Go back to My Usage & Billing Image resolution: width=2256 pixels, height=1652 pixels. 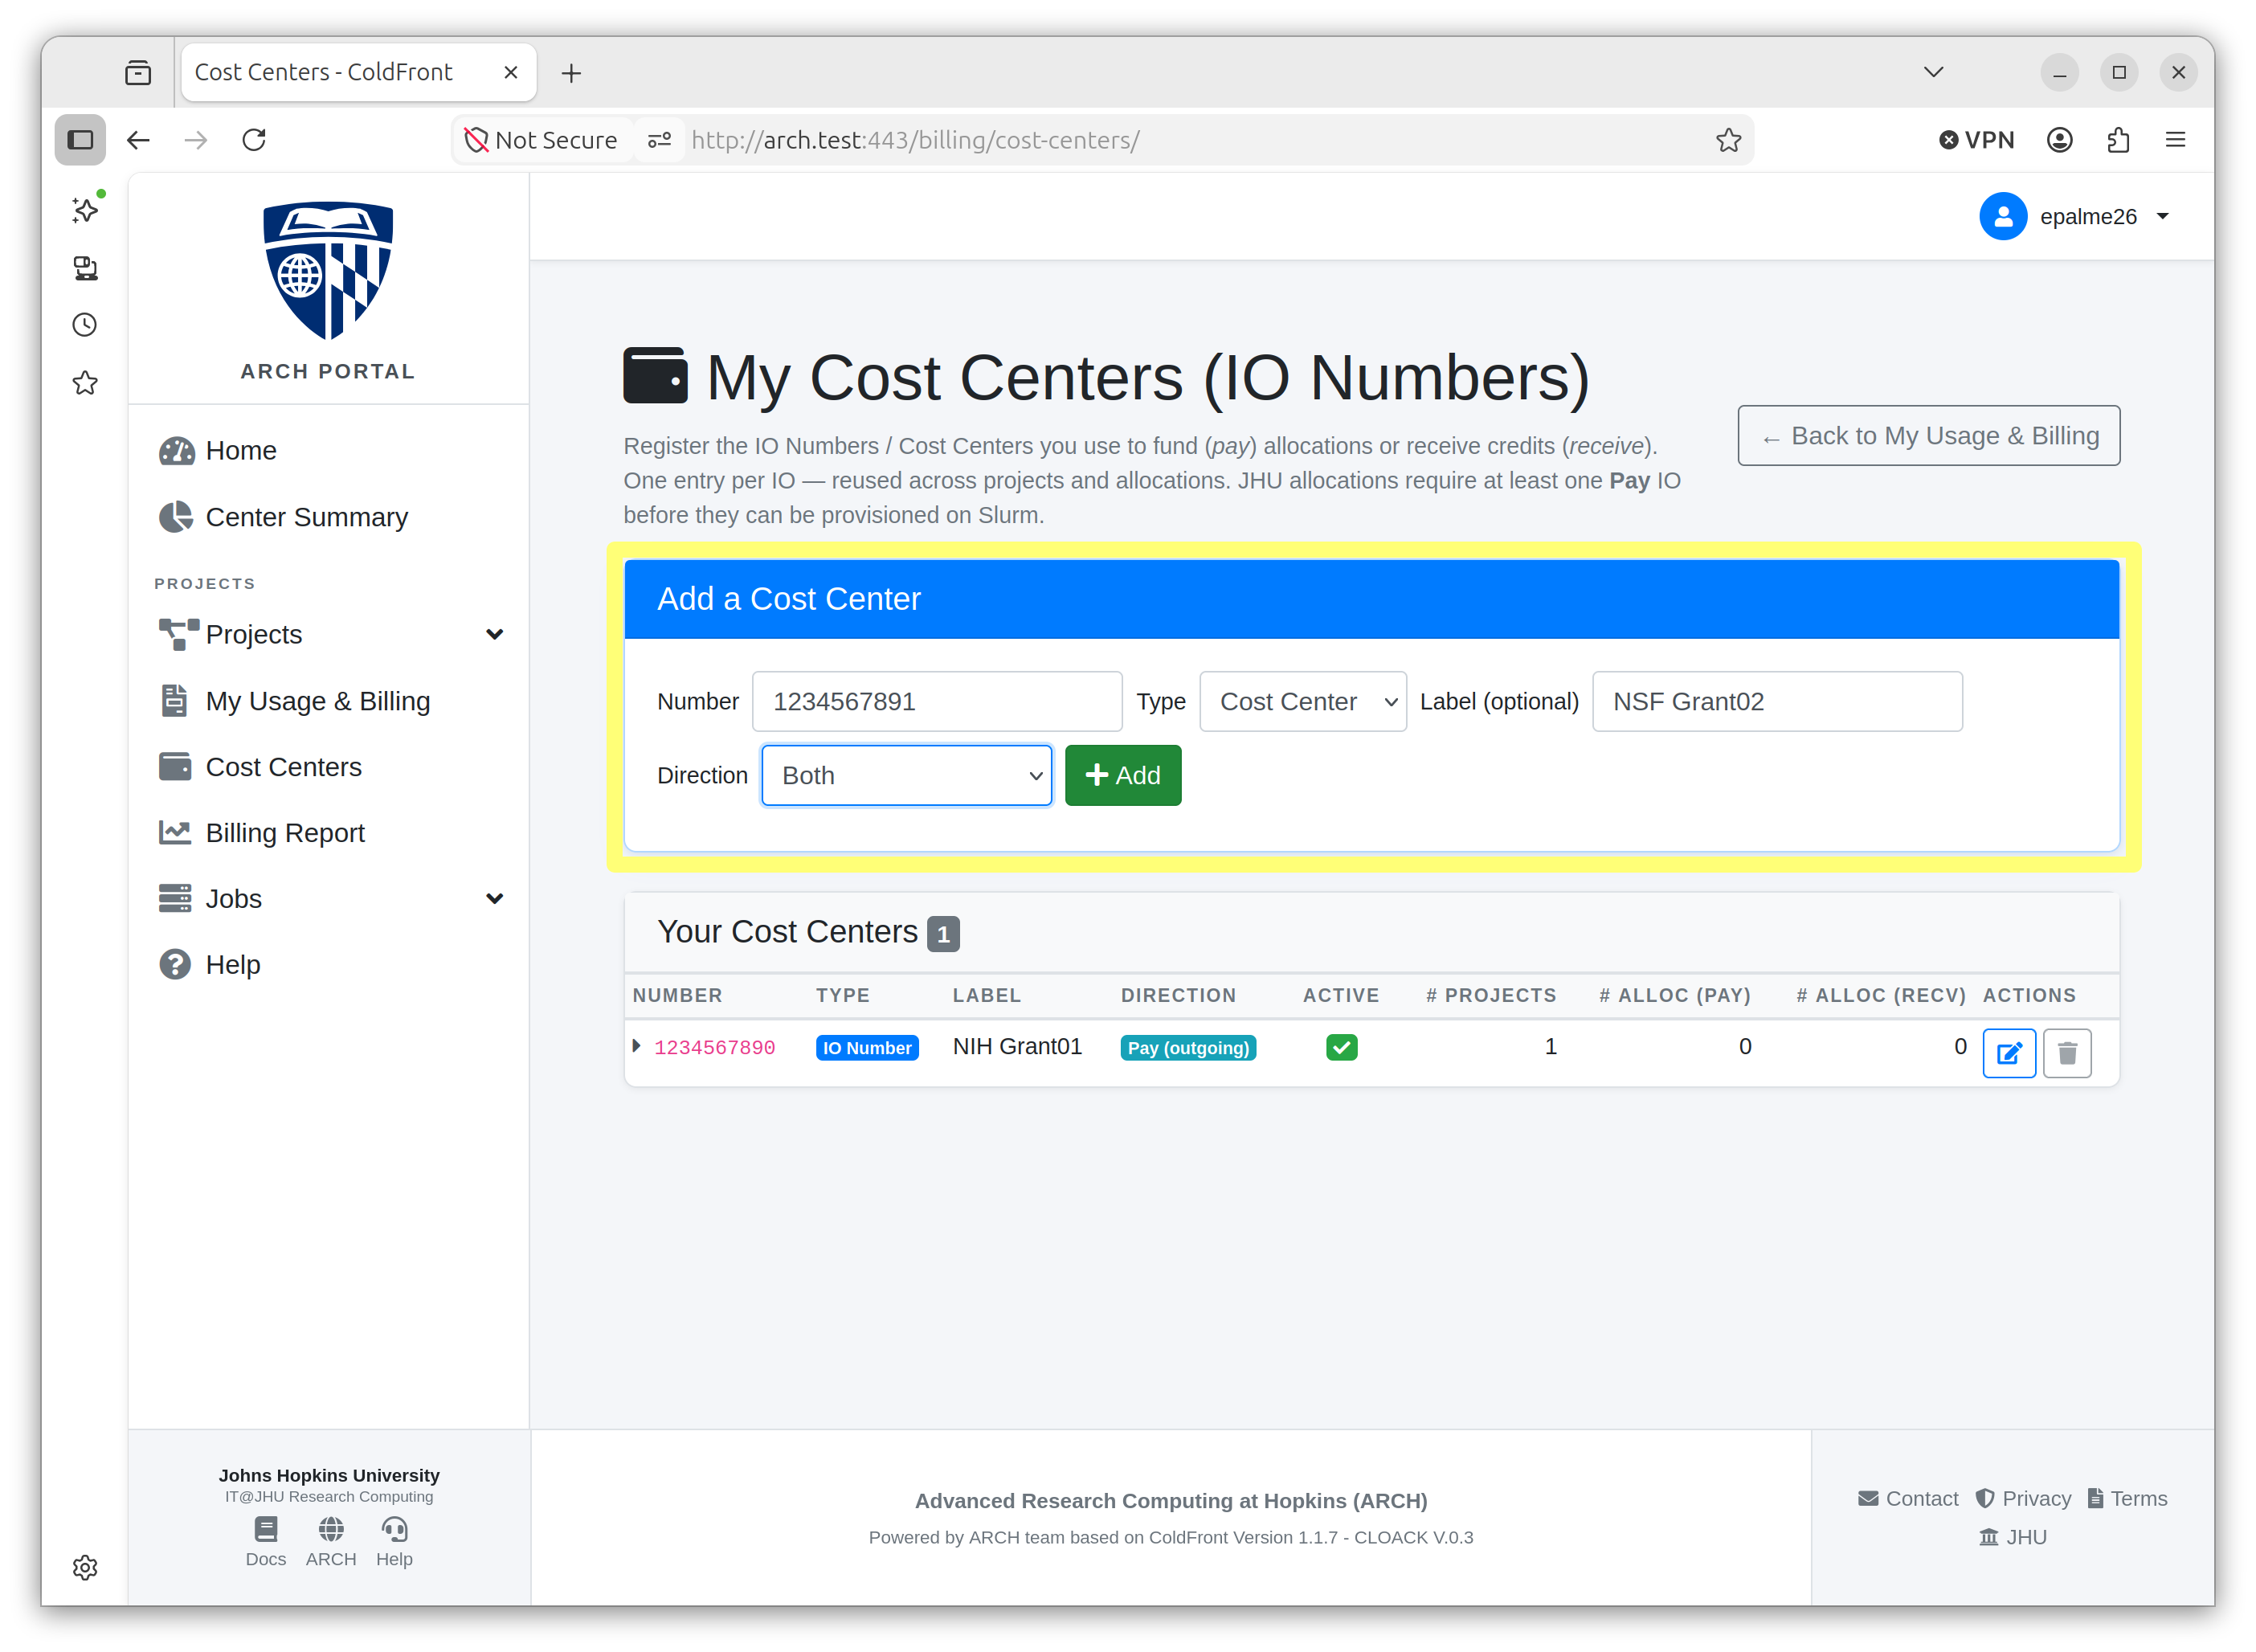coord(1928,435)
